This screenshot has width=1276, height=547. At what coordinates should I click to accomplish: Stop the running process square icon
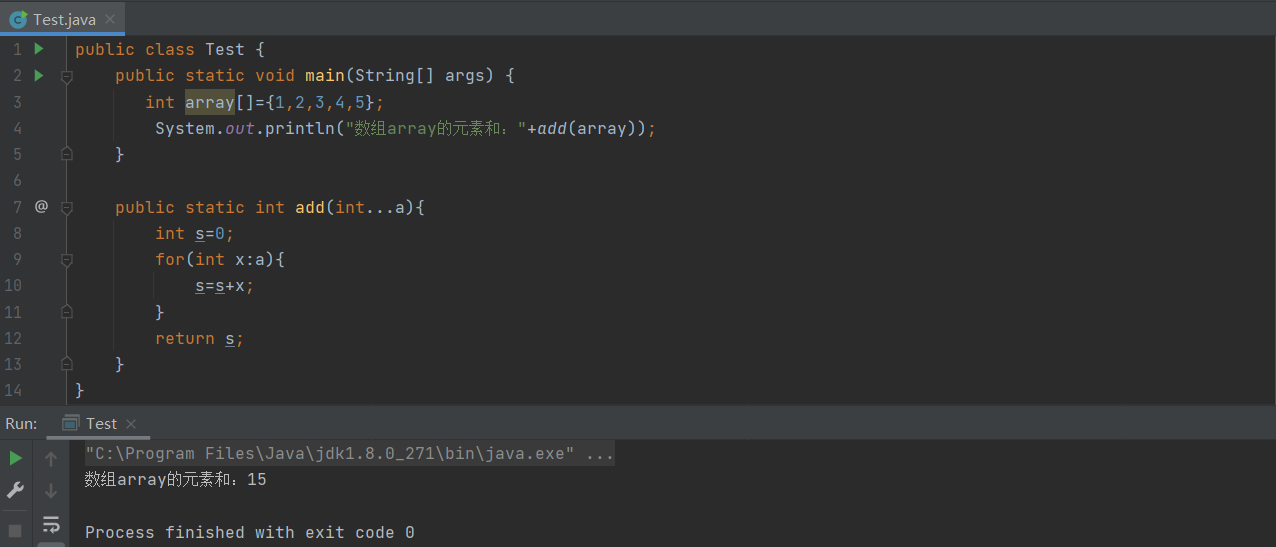[x=15, y=530]
